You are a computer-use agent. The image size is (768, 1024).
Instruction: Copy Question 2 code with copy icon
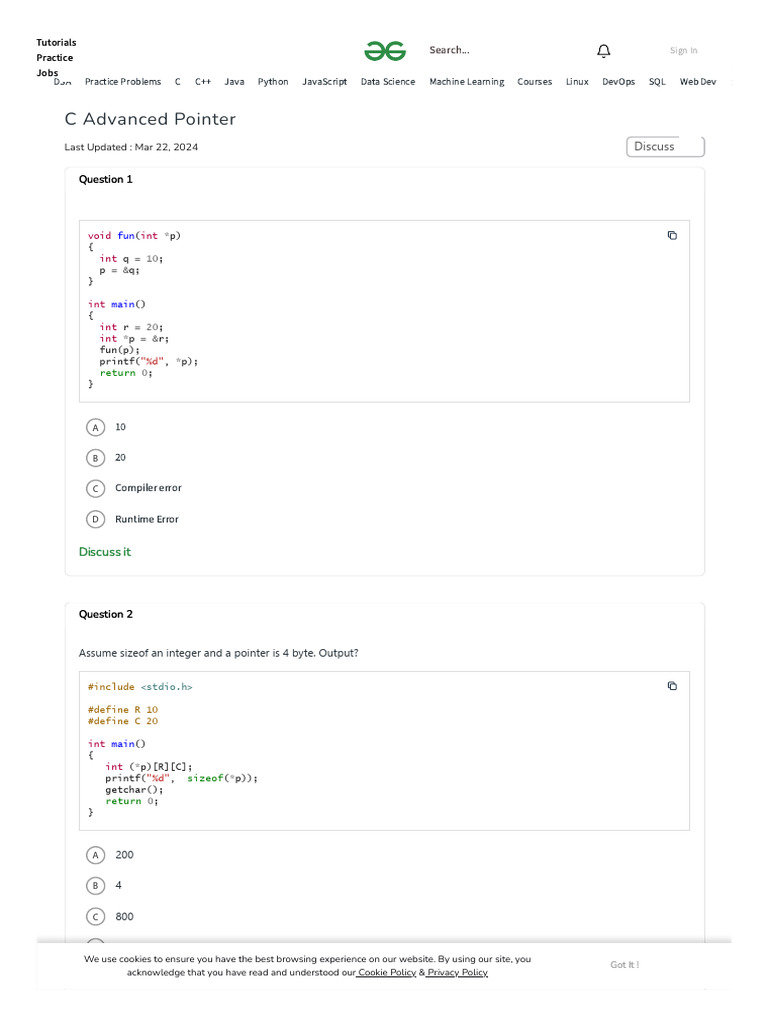click(672, 686)
